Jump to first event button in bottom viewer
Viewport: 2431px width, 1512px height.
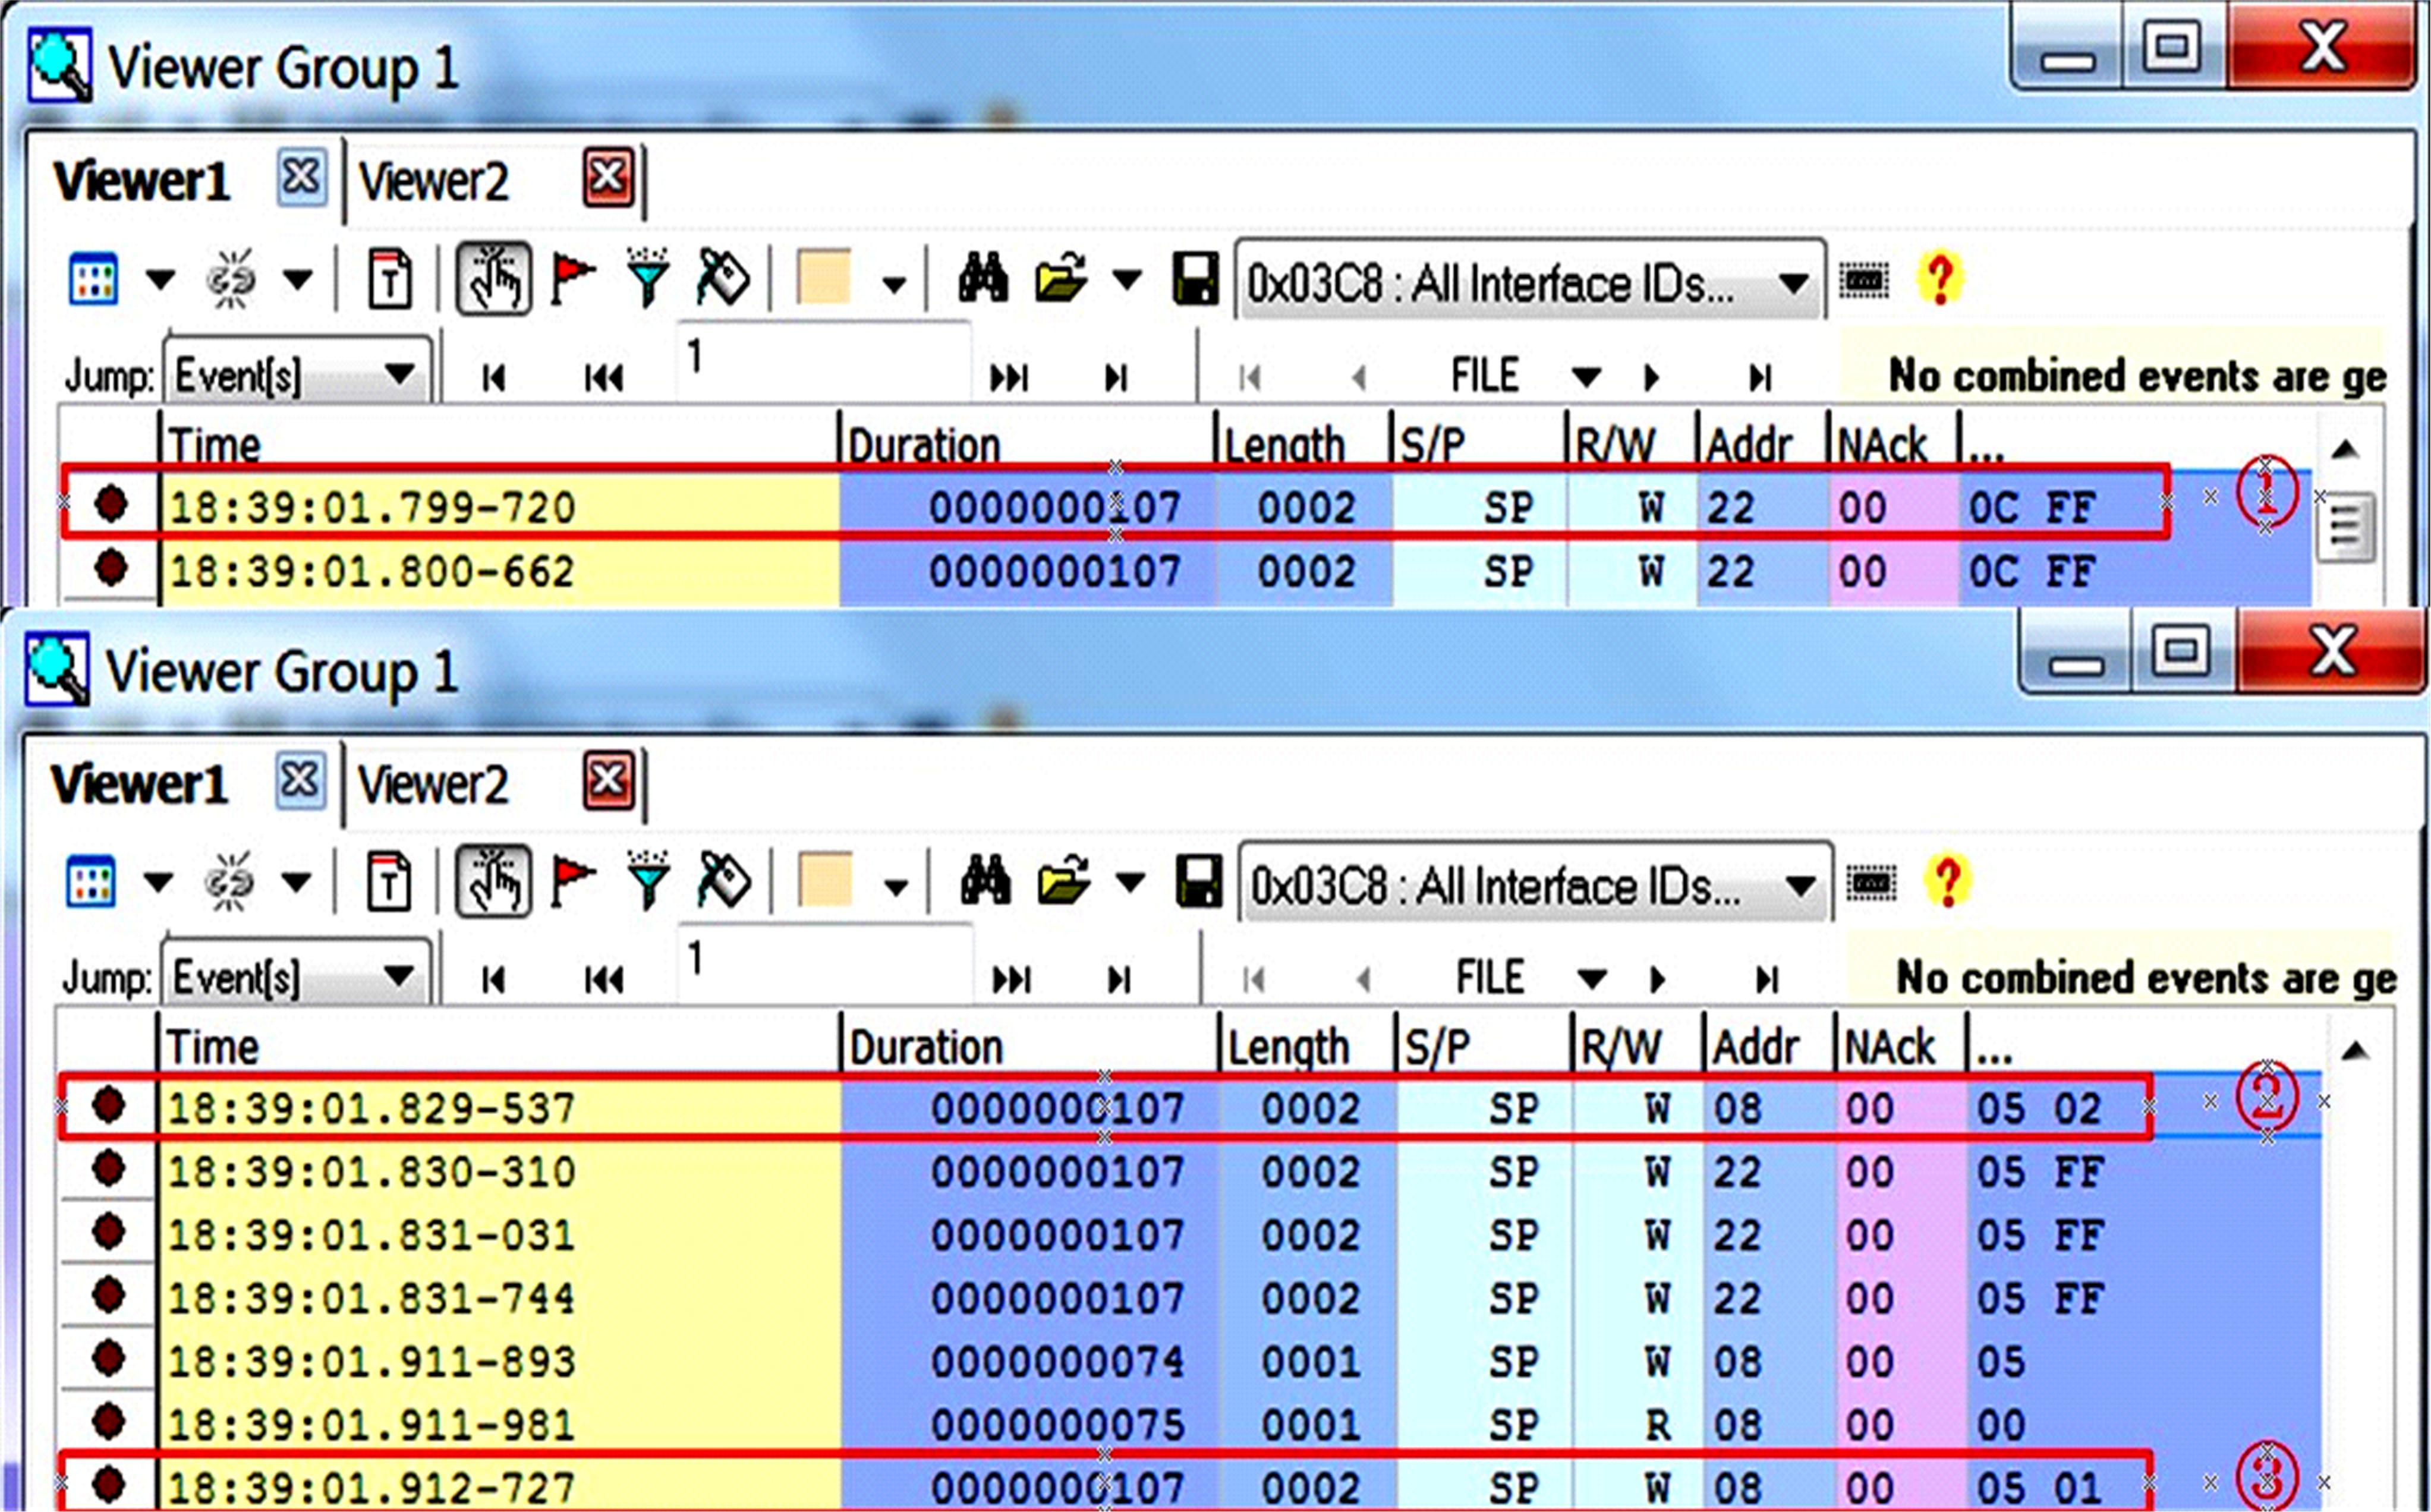(494, 980)
